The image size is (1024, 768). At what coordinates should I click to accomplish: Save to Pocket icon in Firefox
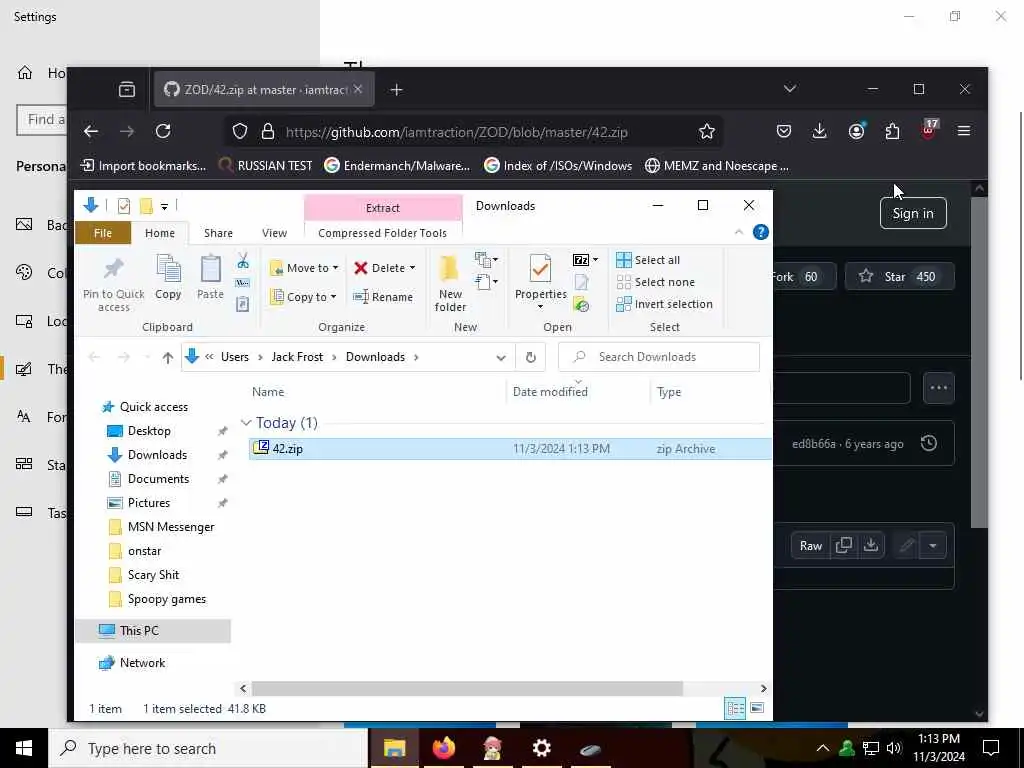pyautogui.click(x=784, y=131)
